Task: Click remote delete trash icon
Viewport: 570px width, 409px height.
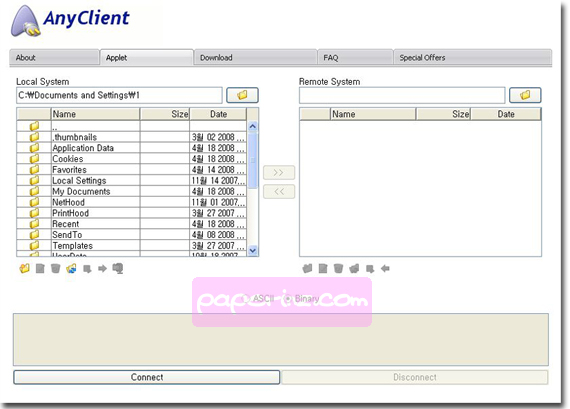Action: 338,269
